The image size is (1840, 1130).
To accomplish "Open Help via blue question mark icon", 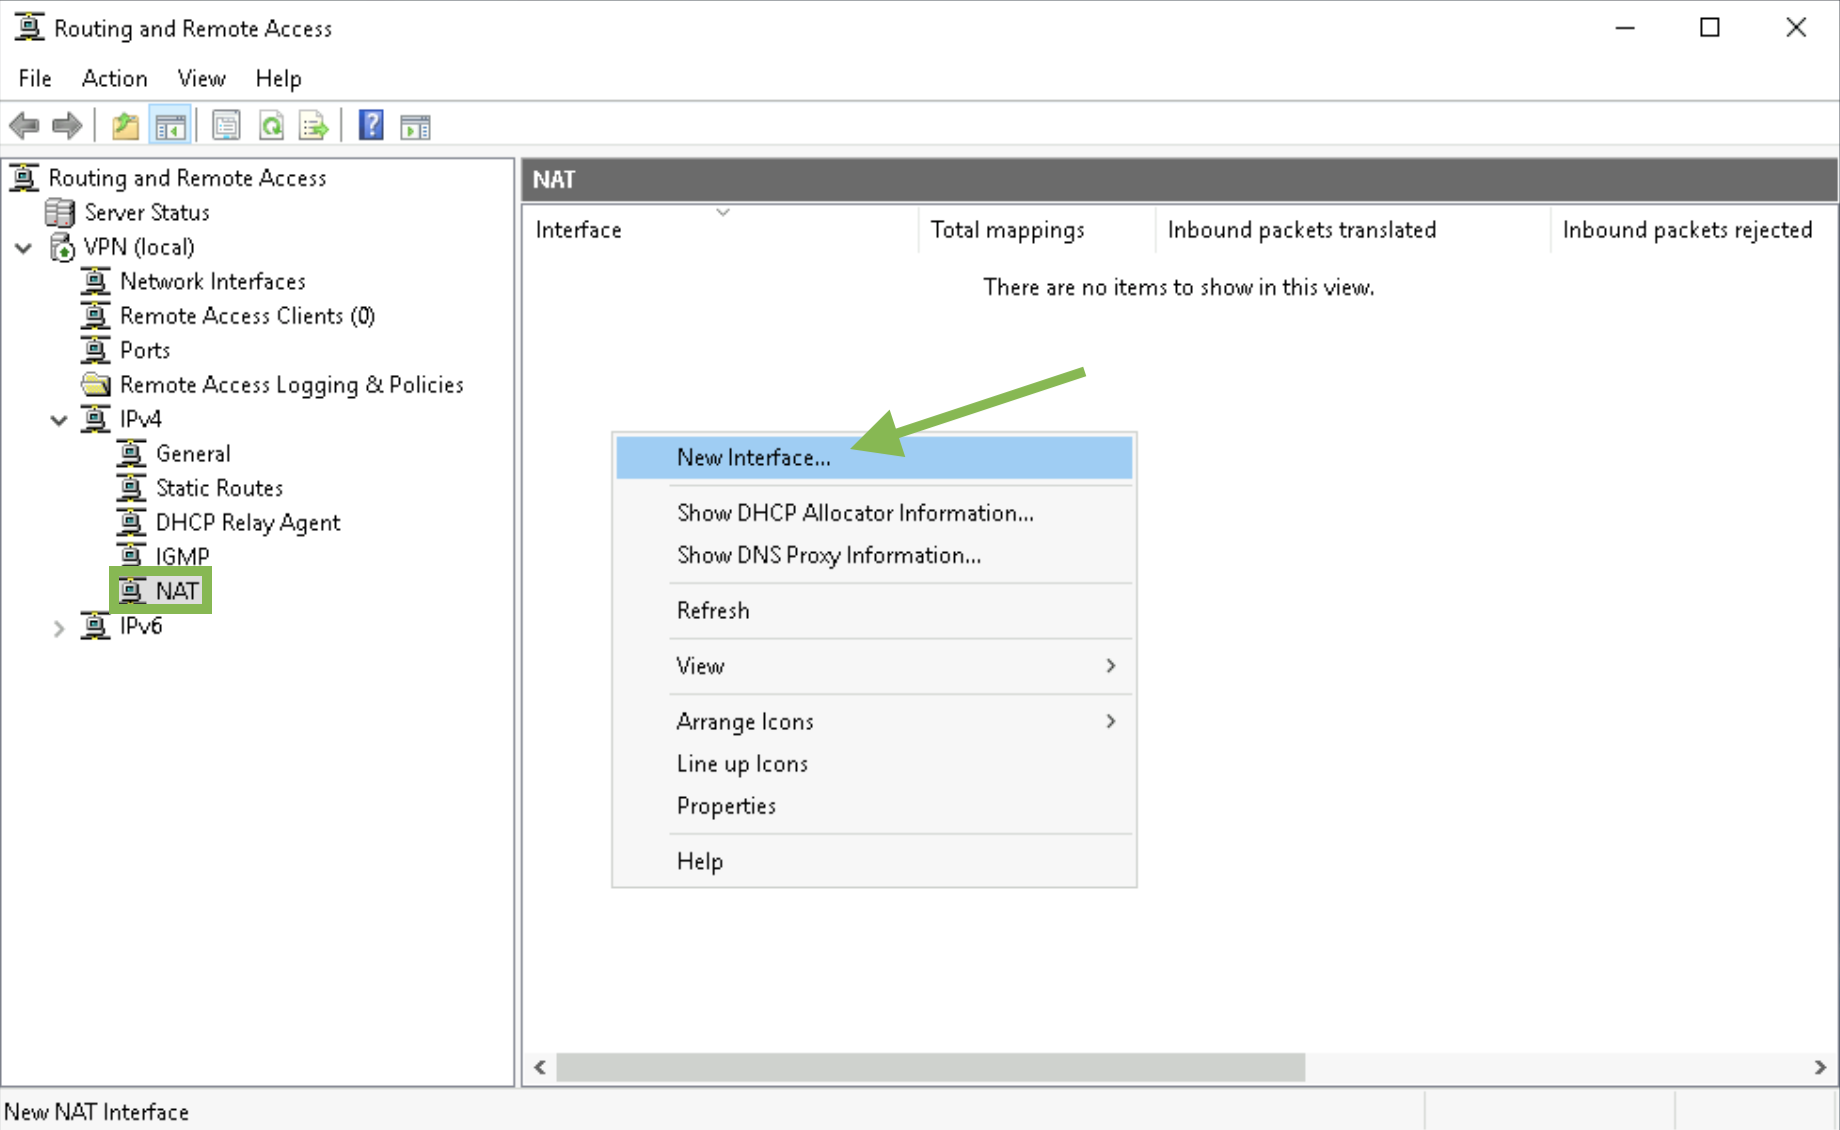I will (371, 126).
